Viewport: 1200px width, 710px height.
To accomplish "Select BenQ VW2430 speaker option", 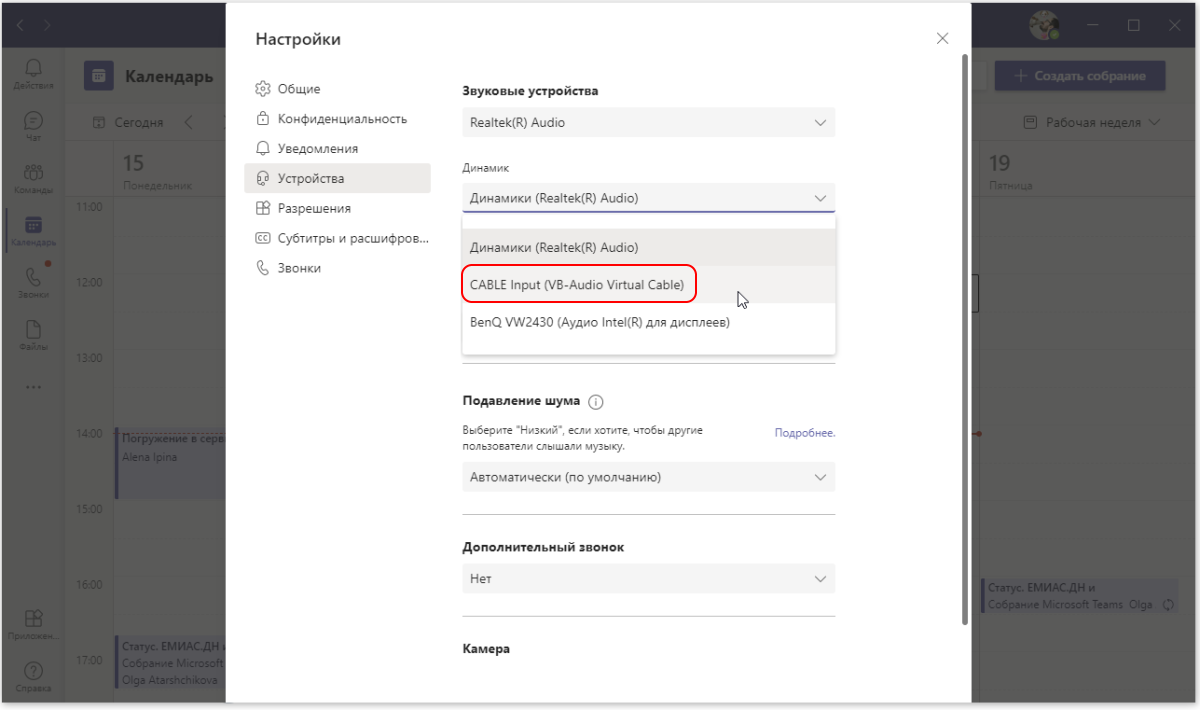I will click(648, 322).
